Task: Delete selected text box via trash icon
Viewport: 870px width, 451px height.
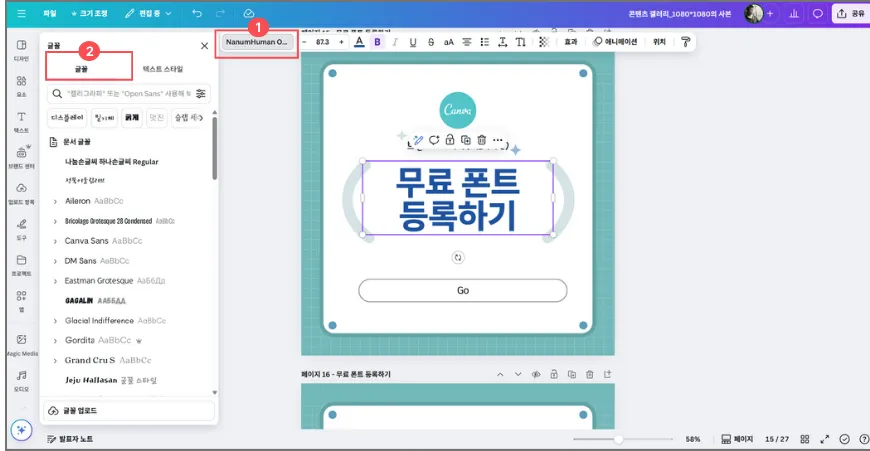Action: (x=482, y=140)
